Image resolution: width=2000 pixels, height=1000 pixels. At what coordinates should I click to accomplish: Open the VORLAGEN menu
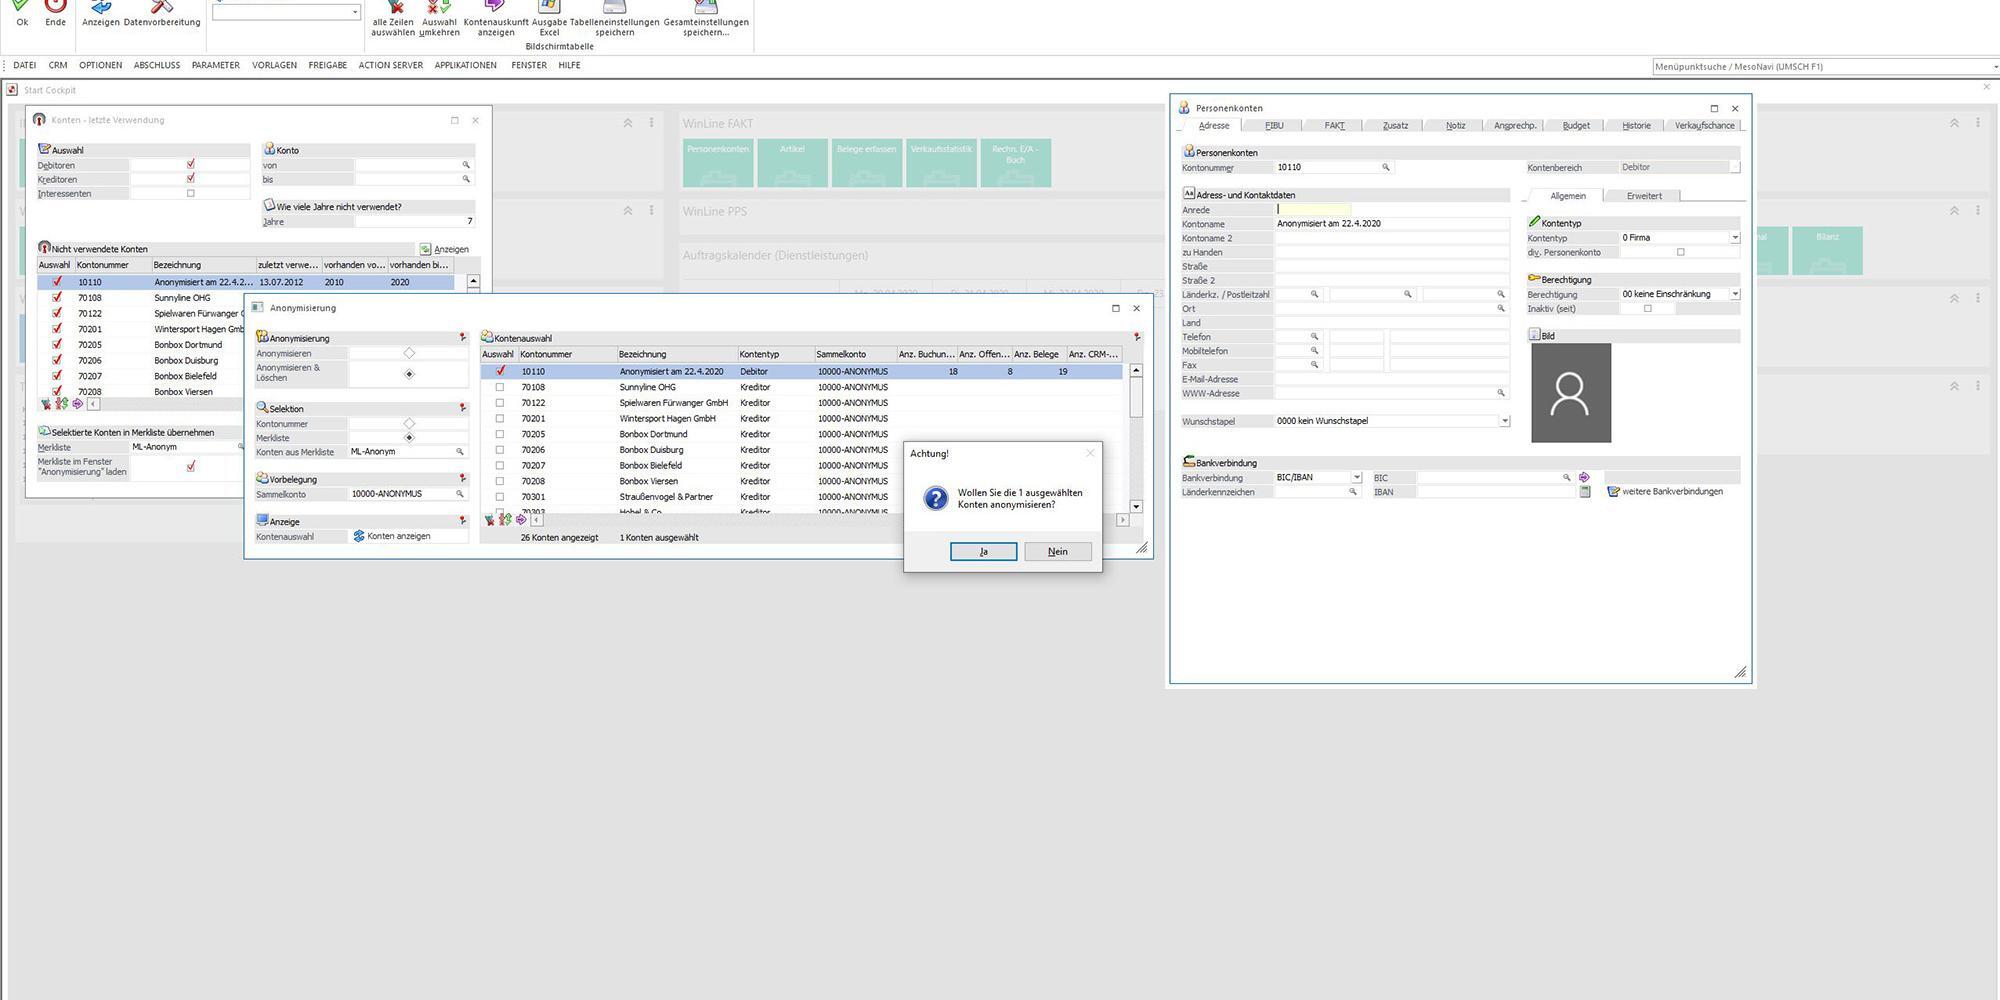274,65
